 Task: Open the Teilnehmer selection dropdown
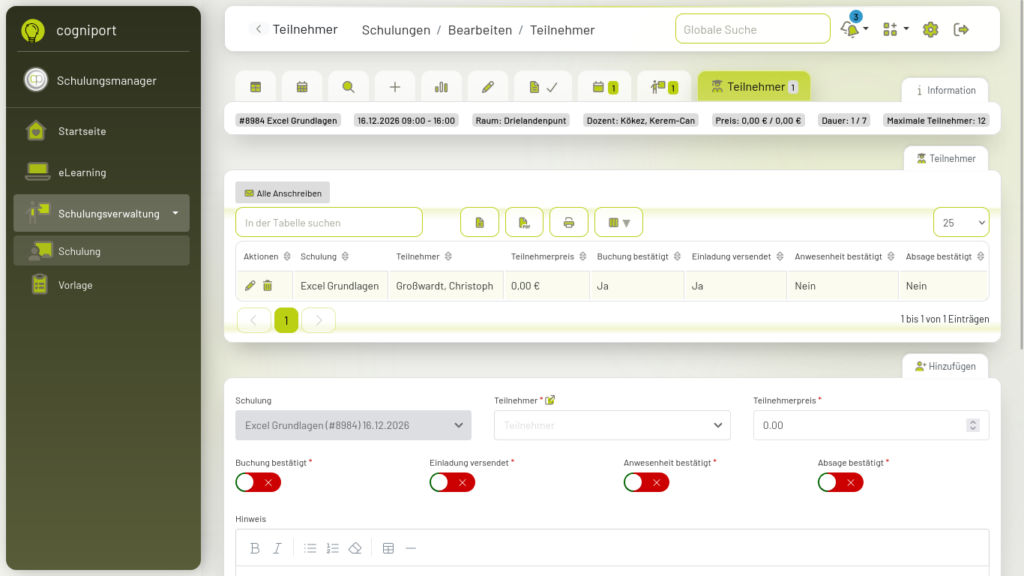(x=612, y=425)
